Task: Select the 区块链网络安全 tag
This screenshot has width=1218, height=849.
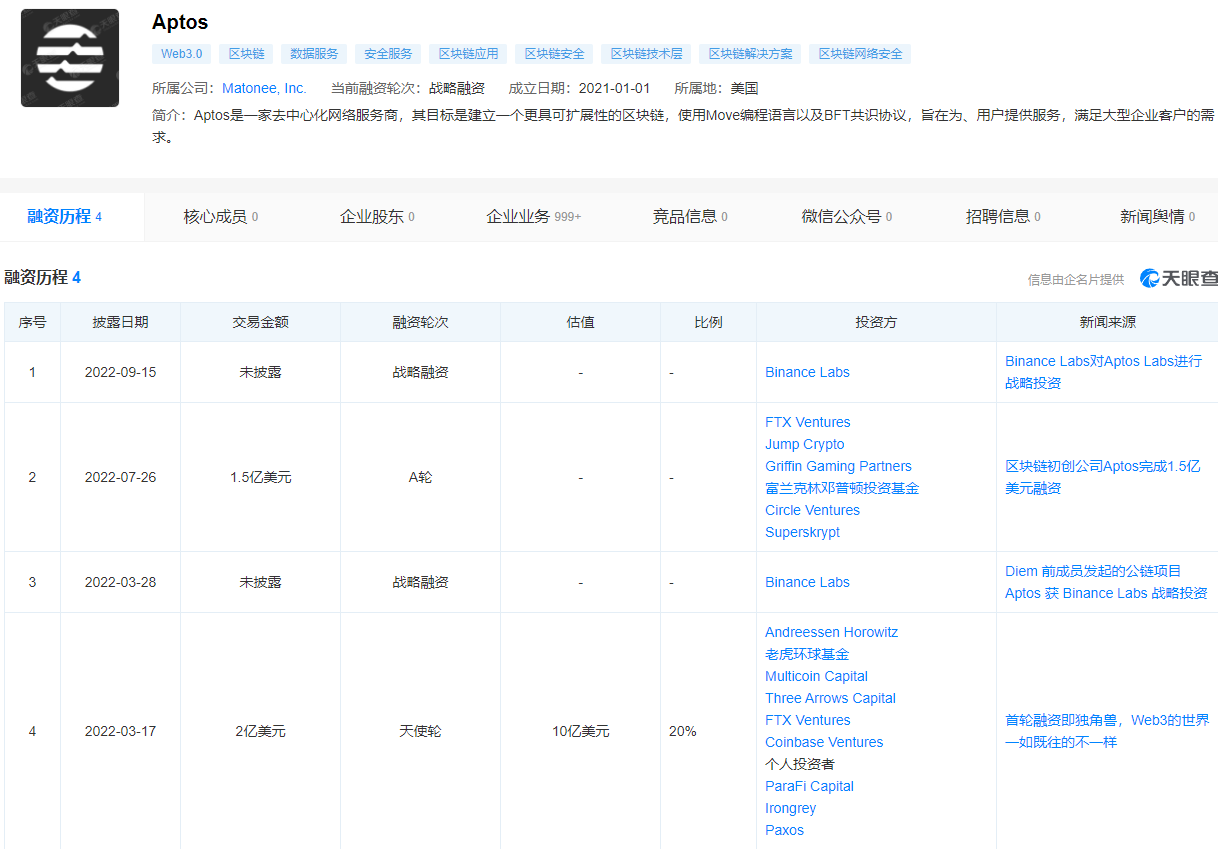Action: click(860, 54)
